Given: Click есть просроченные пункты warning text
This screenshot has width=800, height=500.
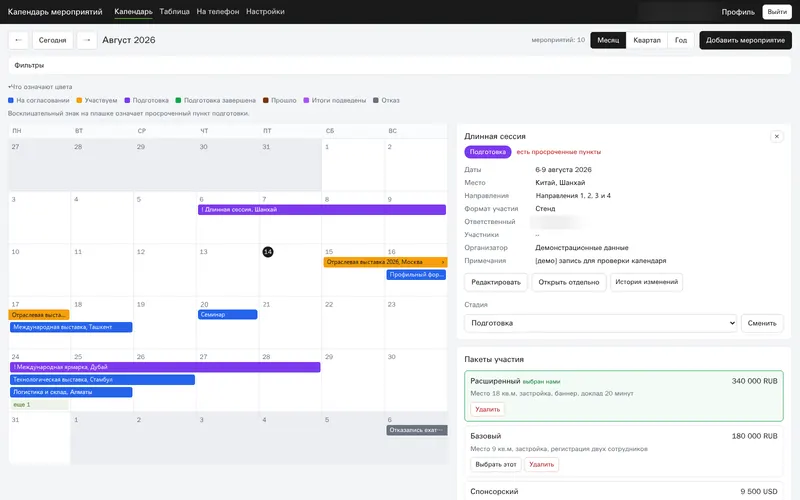Looking at the screenshot, I should (x=559, y=152).
